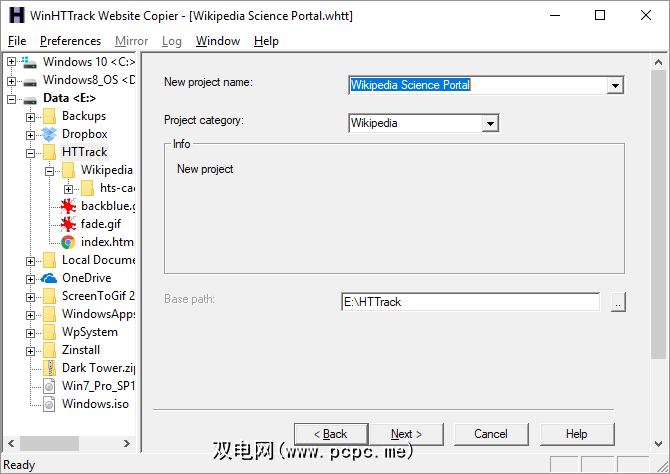Expand the WindowsApps folder node
The height and width of the screenshot is (474, 670).
(30, 315)
